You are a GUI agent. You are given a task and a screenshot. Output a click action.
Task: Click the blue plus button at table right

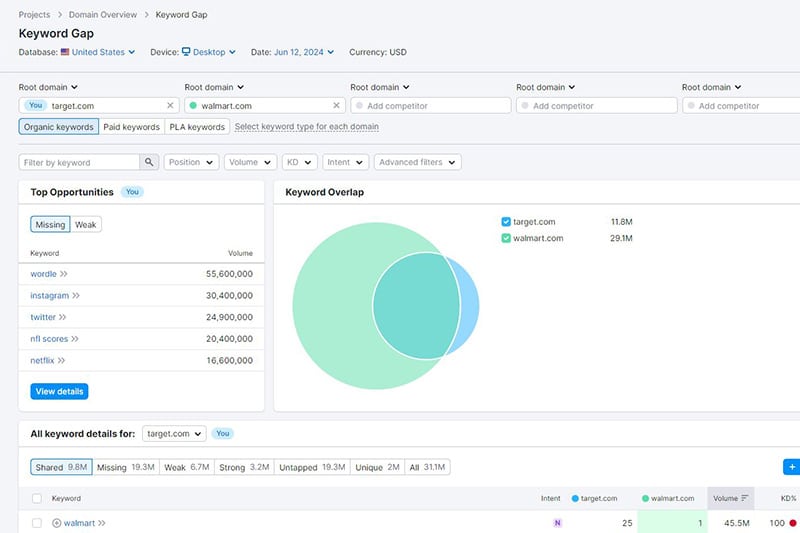792,467
